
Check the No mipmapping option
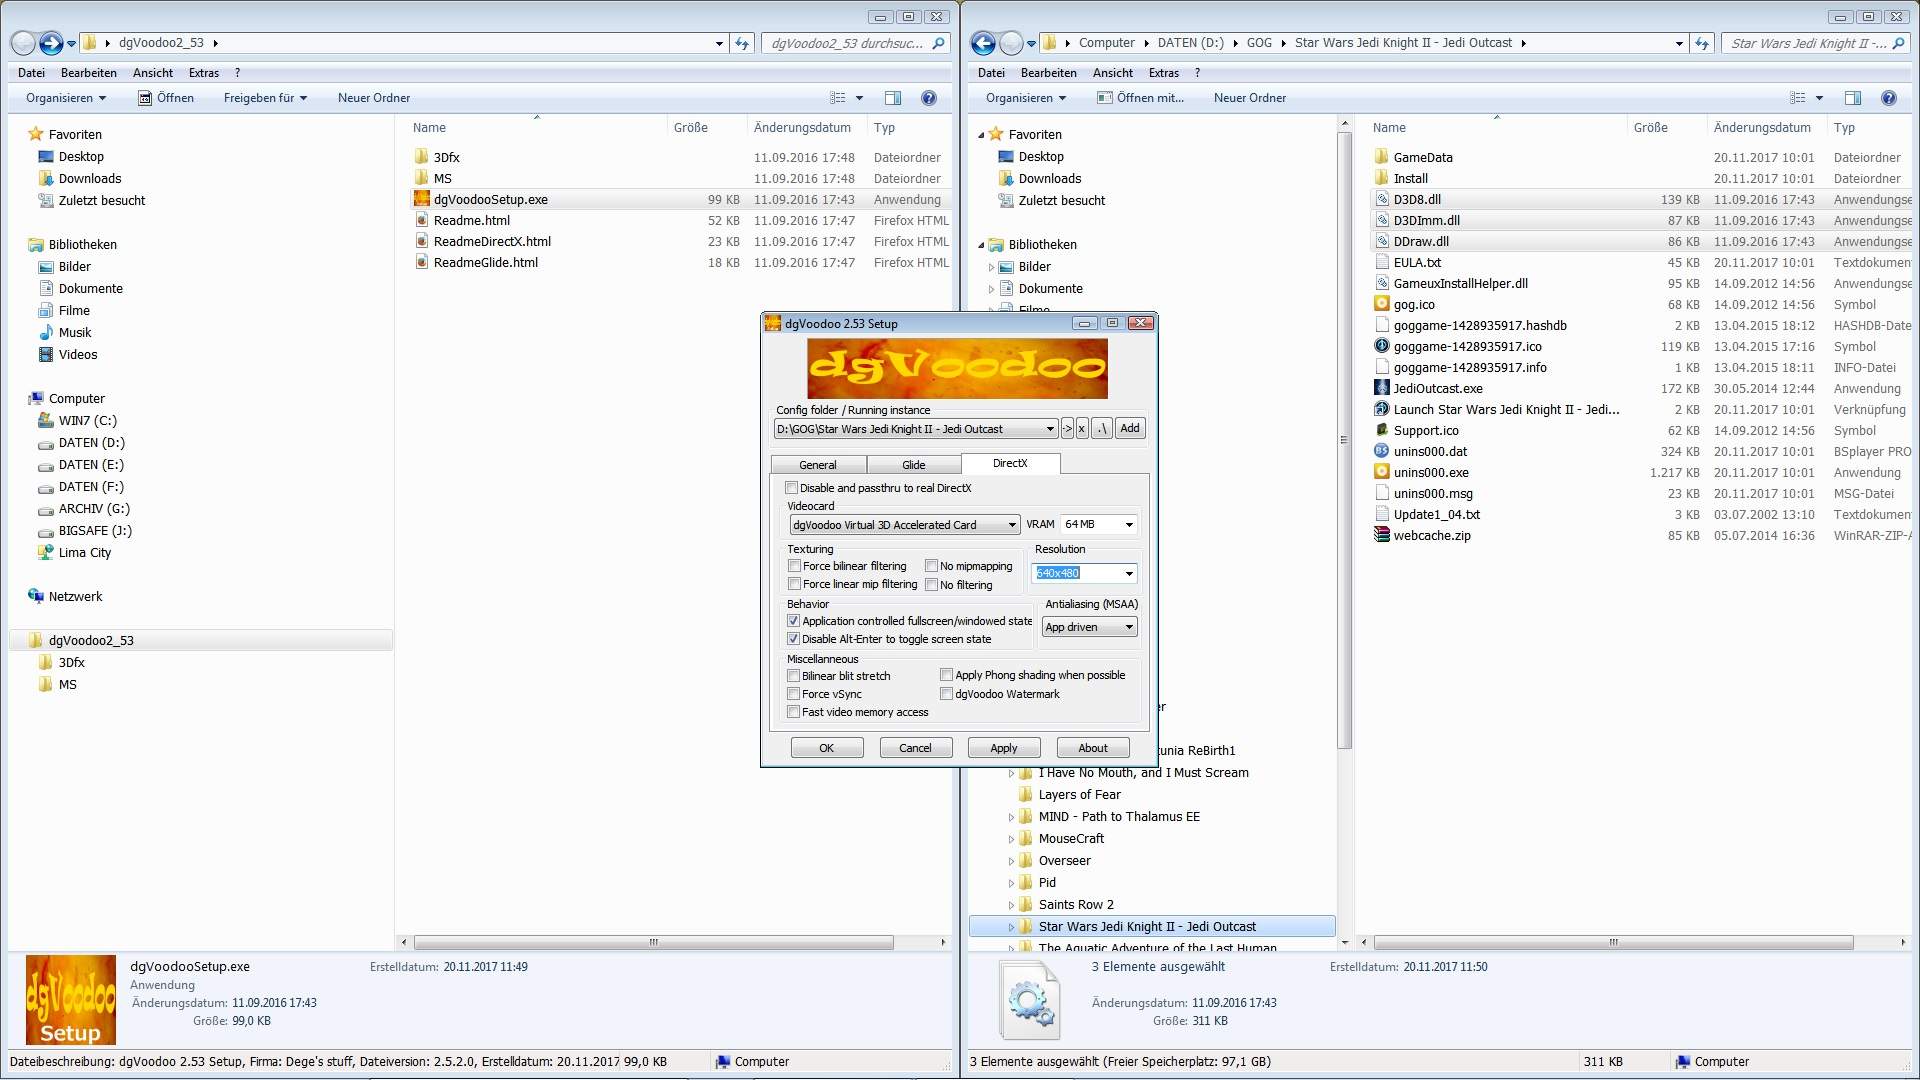931,566
